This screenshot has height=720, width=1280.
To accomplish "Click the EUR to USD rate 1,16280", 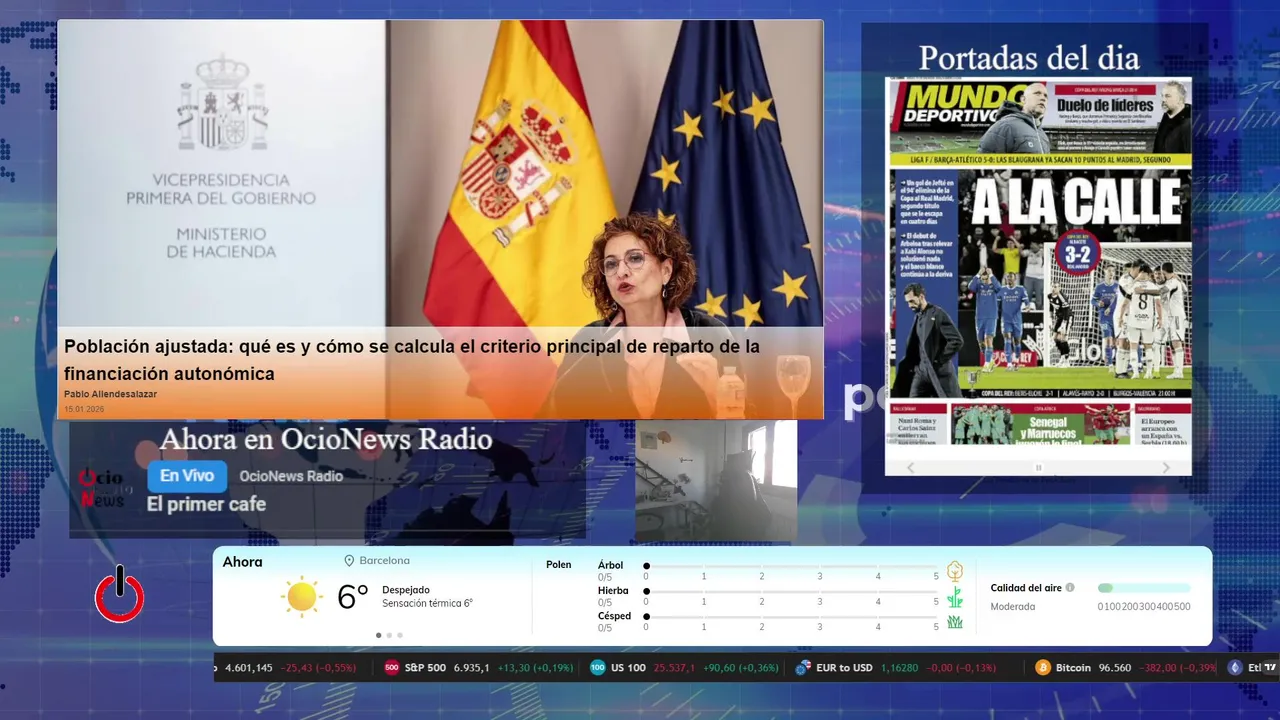I will click(900, 668).
